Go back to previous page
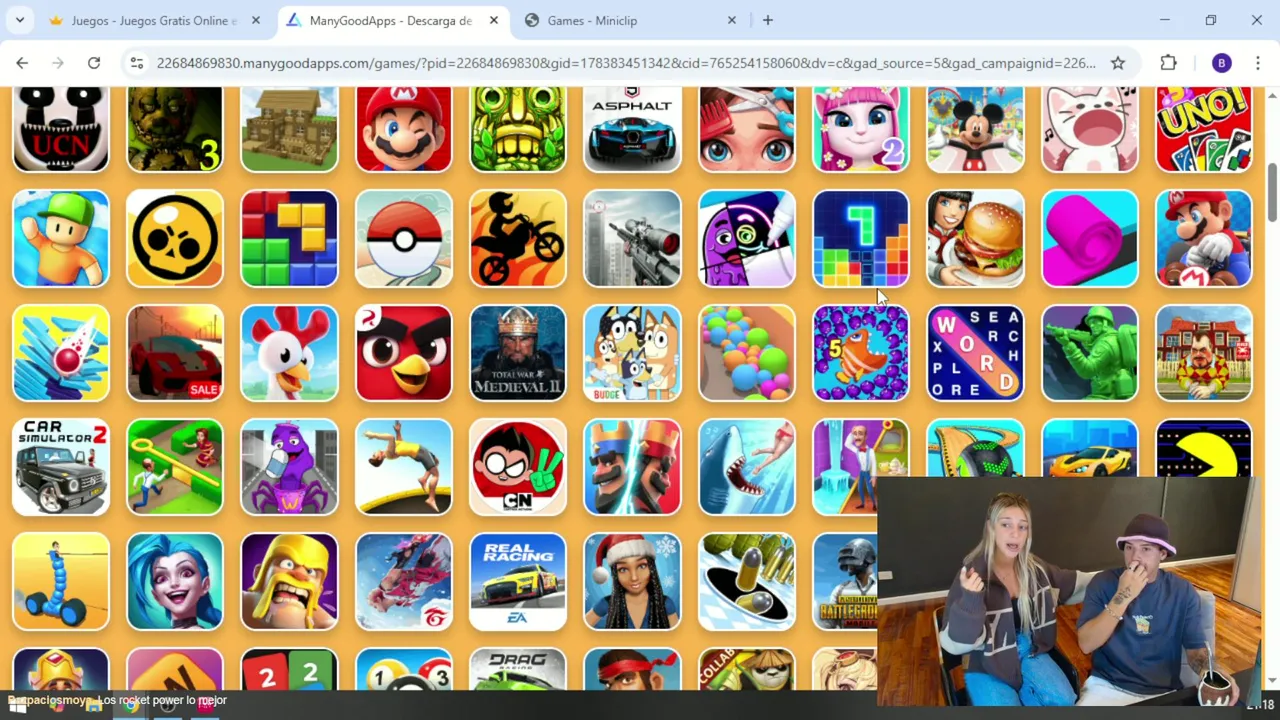The height and width of the screenshot is (720, 1280). coord(22,63)
